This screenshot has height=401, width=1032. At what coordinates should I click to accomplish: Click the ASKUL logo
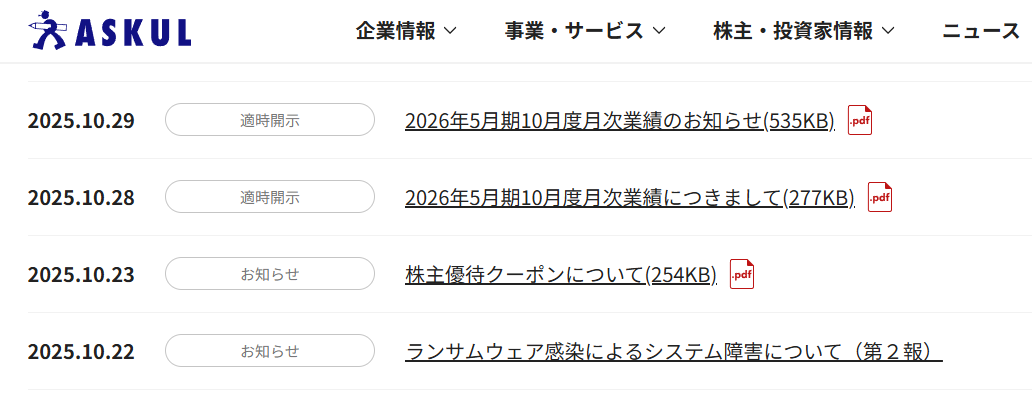click(110, 32)
